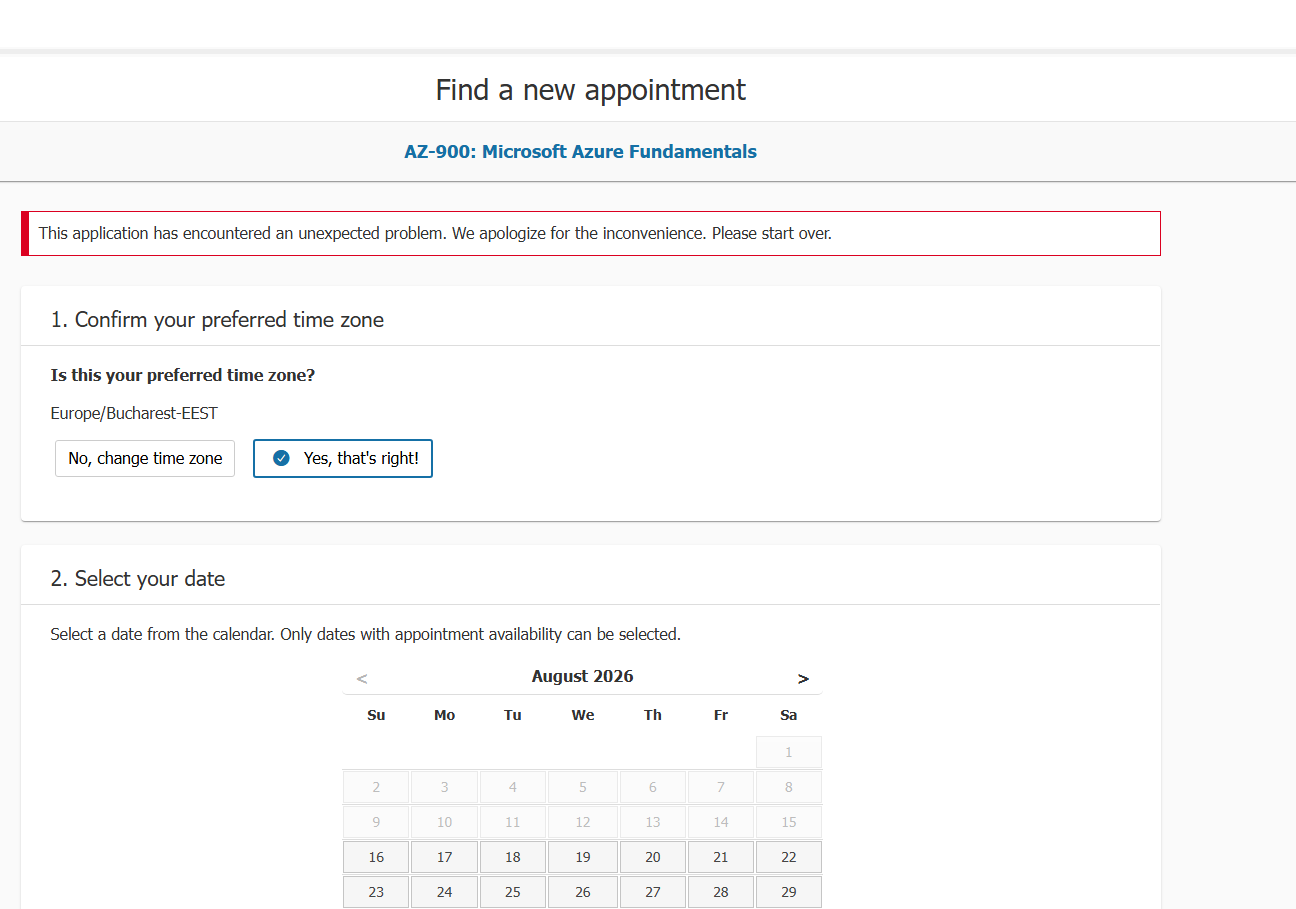Go to next month in calendar
Screen dimensions: 1296x909
(803, 678)
